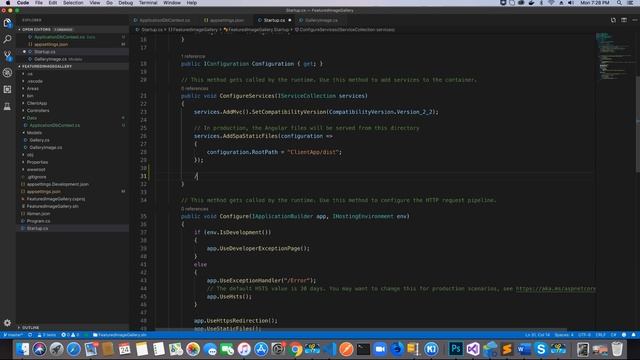Screen dimensions: 640x360
Task: Open Visual Studio from the Dock
Action: pyautogui.click(x=473, y=349)
